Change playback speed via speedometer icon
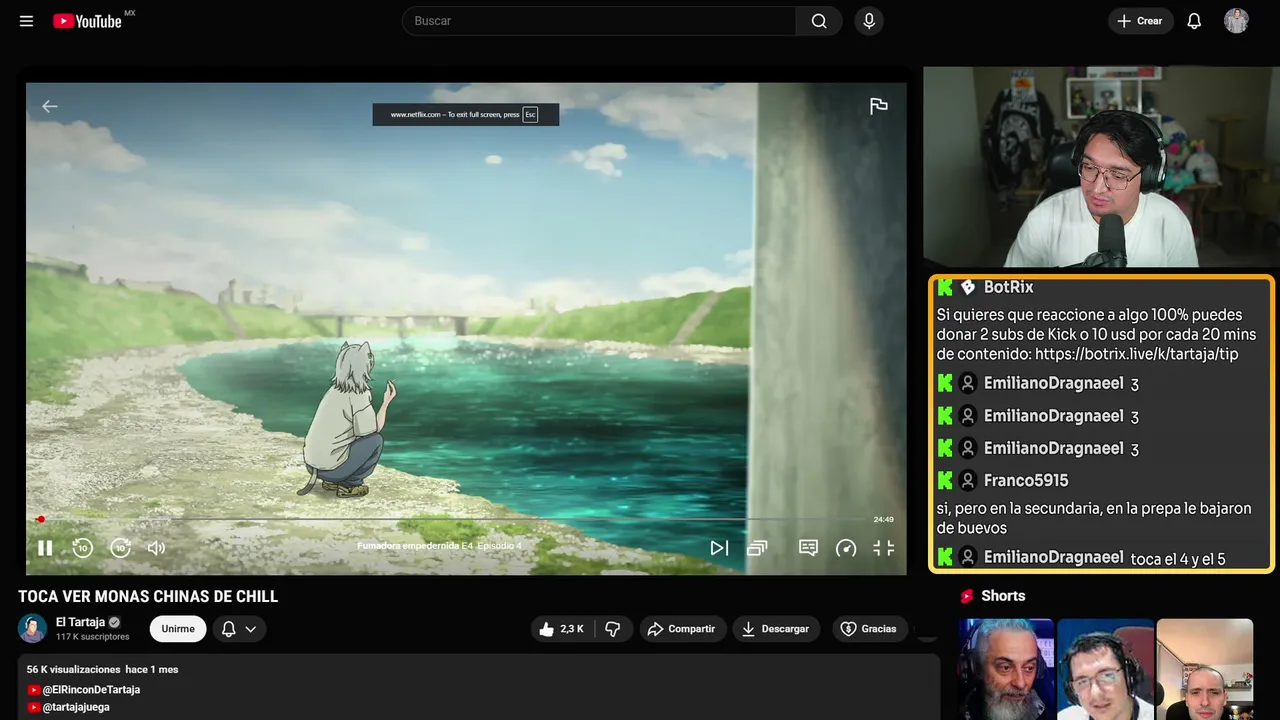This screenshot has width=1280, height=720. pyautogui.click(x=846, y=548)
